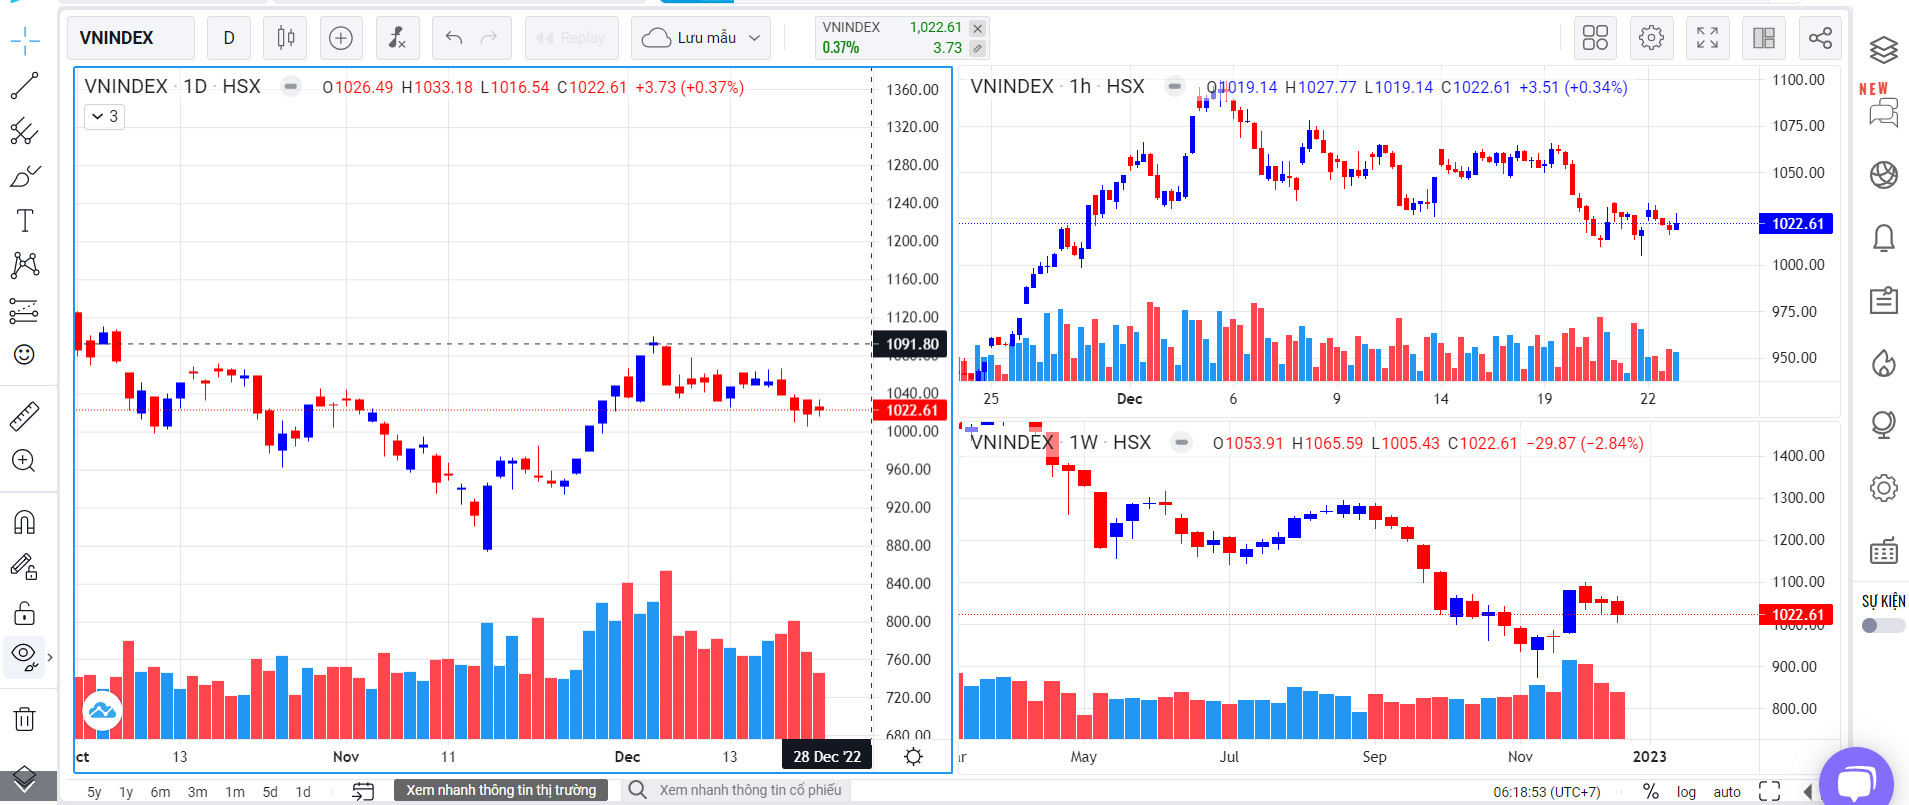The height and width of the screenshot is (805, 1909).
Task: Select the trend line drawing tool
Action: pyautogui.click(x=25, y=86)
